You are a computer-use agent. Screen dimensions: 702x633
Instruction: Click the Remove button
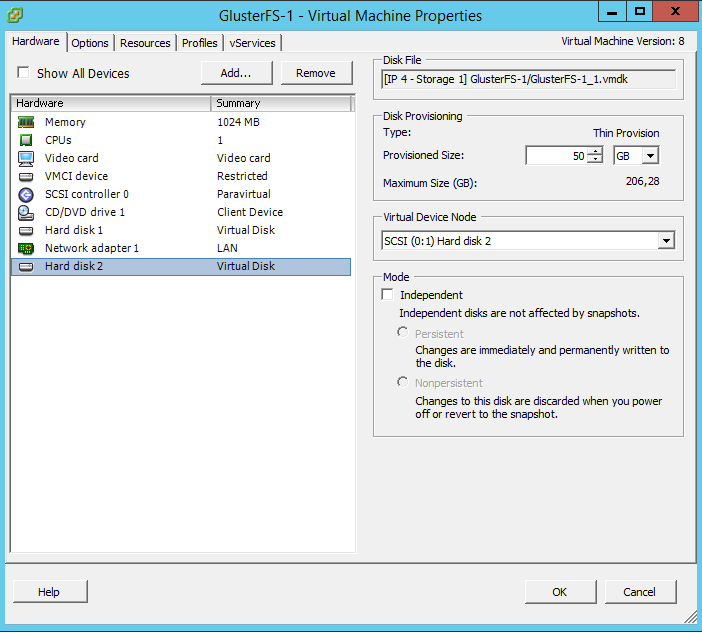(316, 73)
